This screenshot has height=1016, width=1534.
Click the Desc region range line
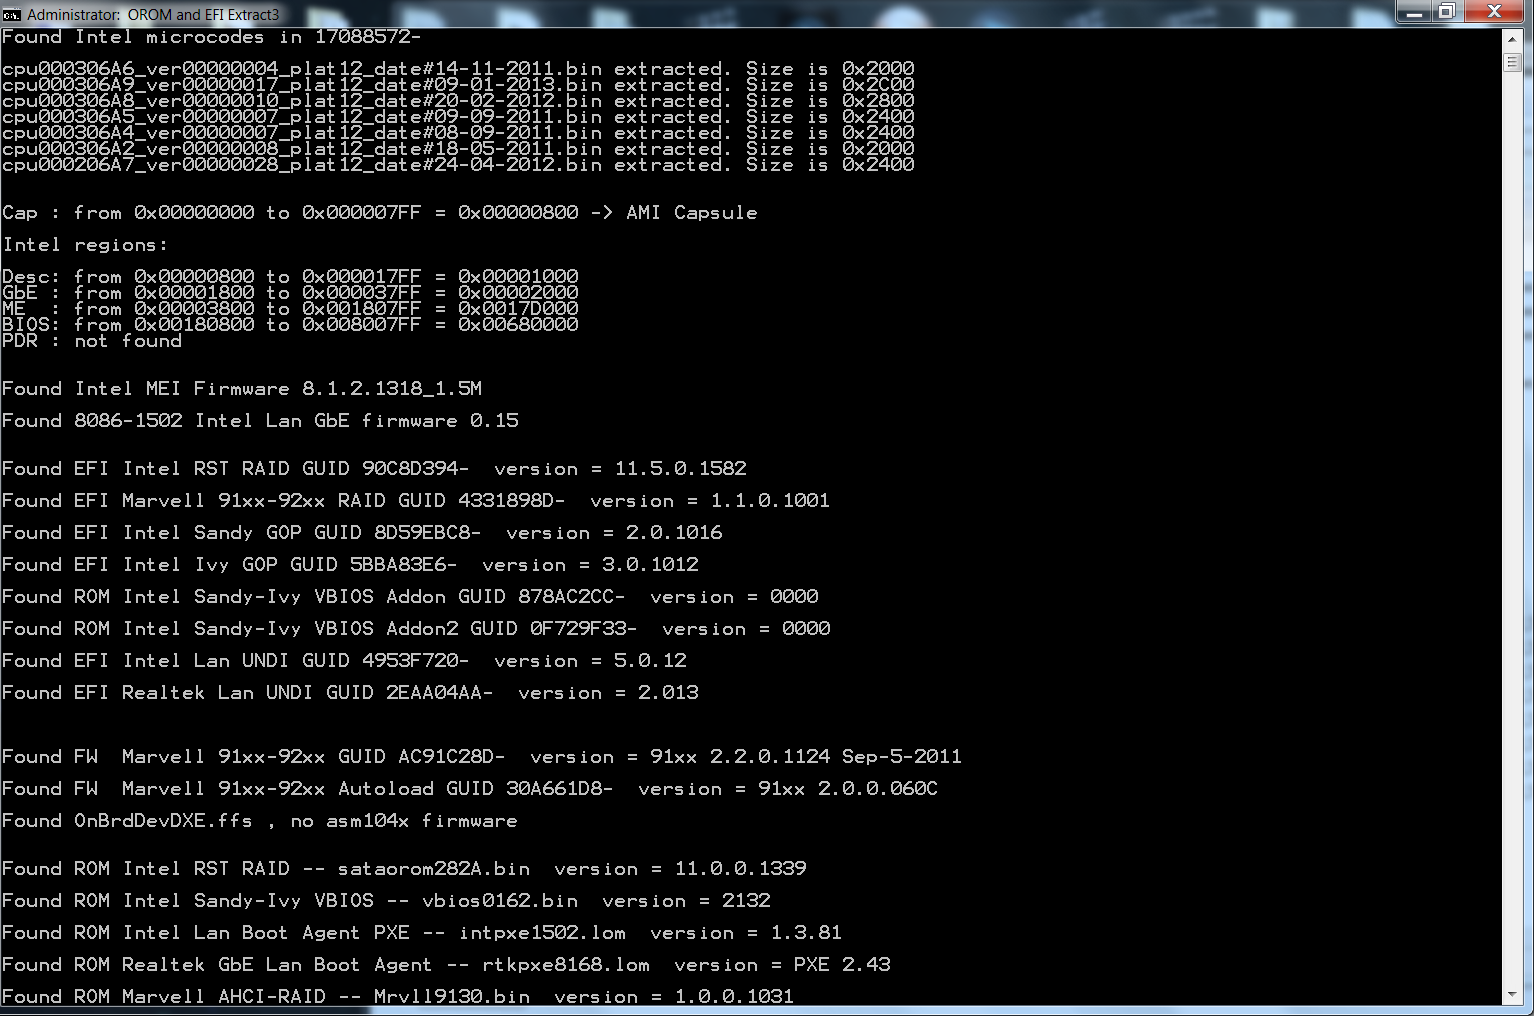tap(290, 277)
